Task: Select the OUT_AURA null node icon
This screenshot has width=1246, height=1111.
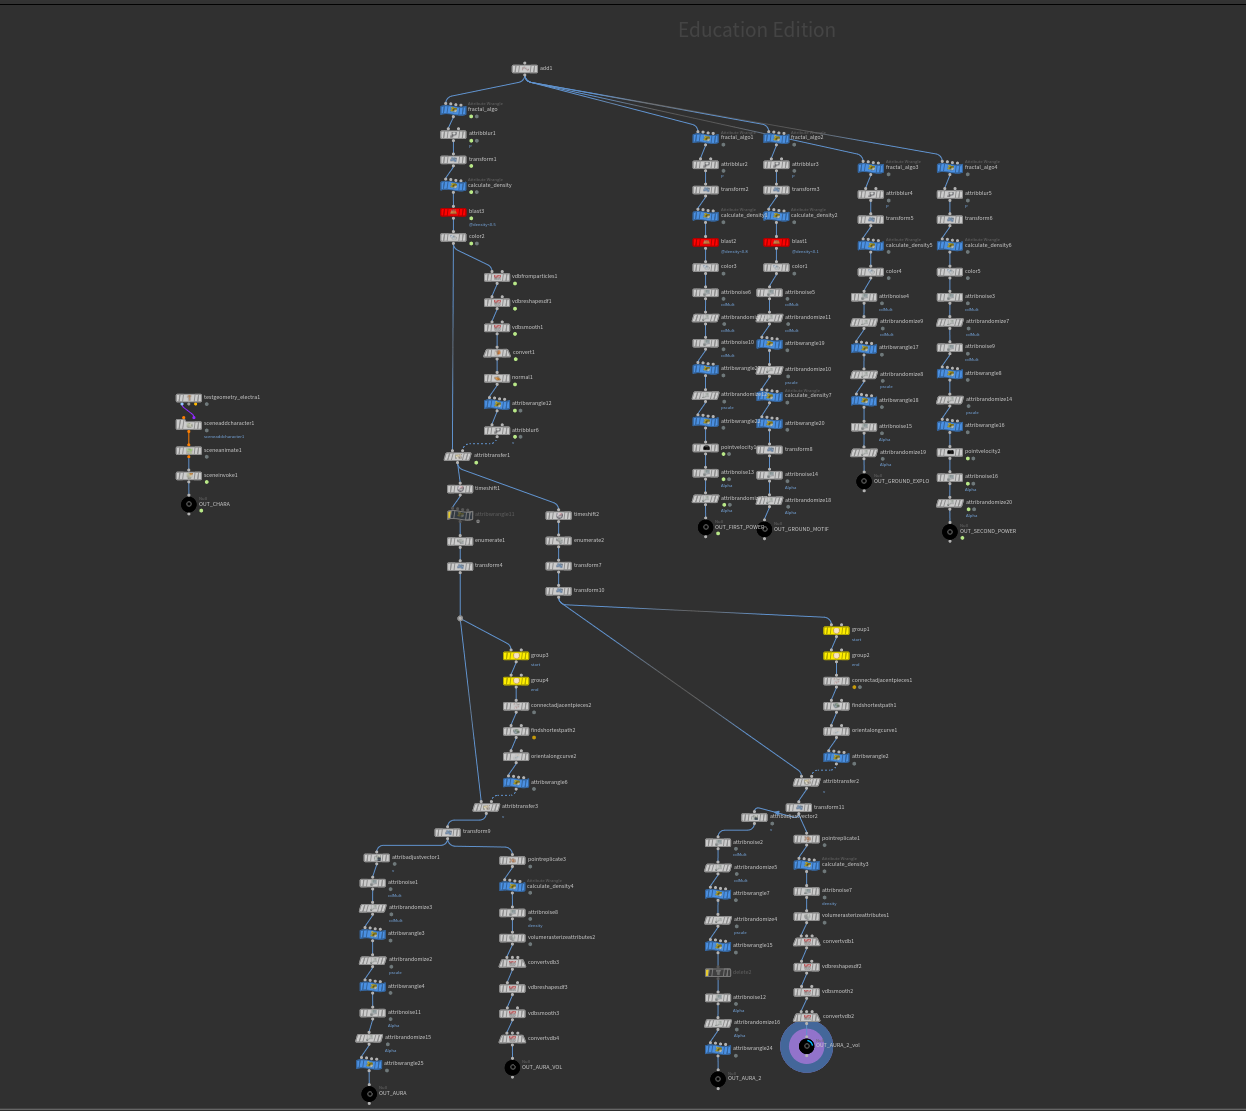Action: [369, 1094]
